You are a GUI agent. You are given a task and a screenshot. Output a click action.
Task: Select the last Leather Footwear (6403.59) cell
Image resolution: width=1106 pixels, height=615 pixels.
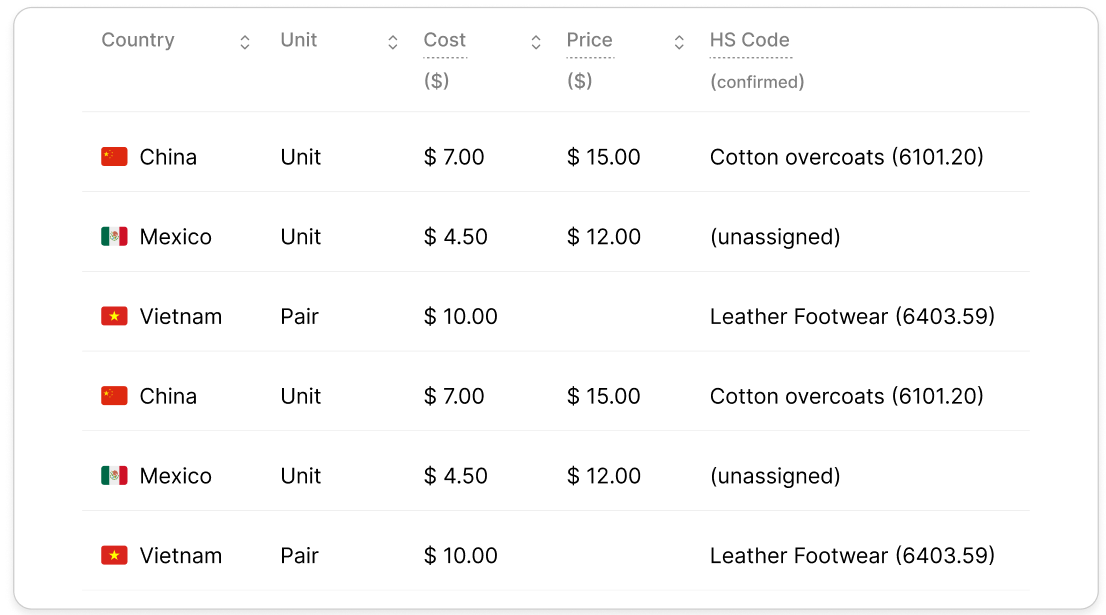point(852,556)
